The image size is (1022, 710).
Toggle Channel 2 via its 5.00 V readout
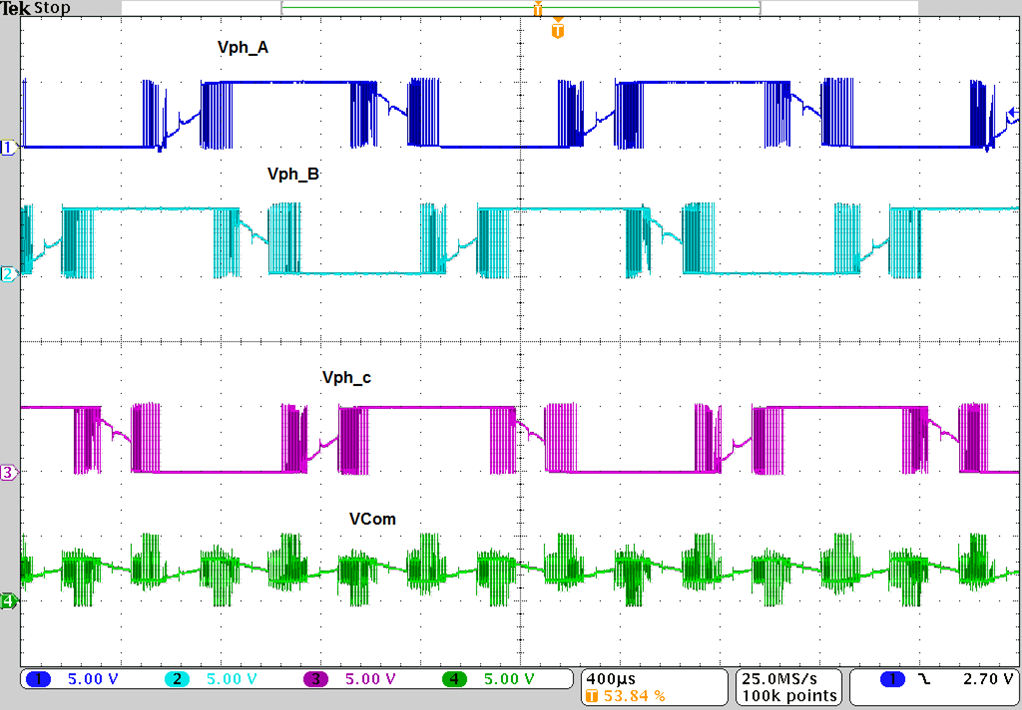230,679
